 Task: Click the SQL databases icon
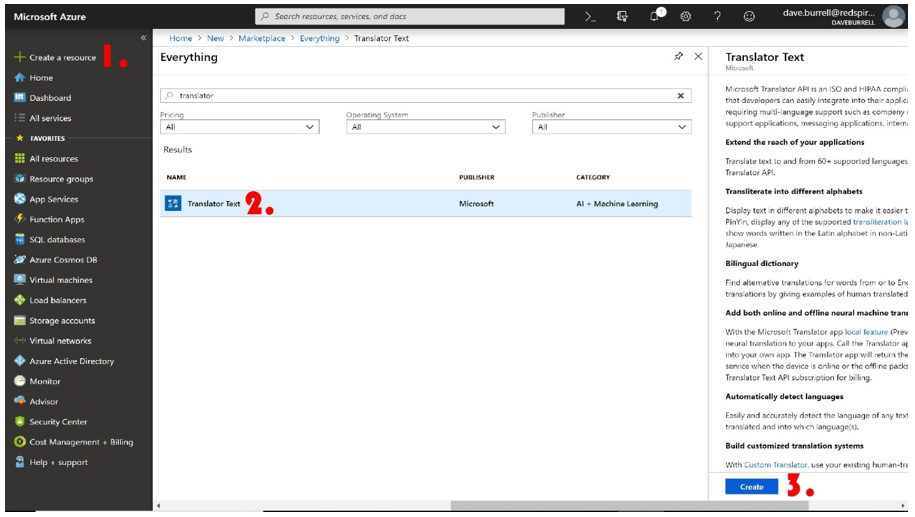(x=20, y=239)
